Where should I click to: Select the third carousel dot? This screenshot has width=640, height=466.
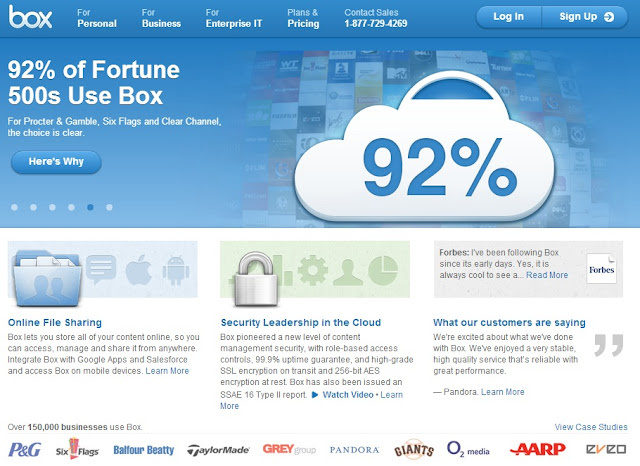(52, 207)
